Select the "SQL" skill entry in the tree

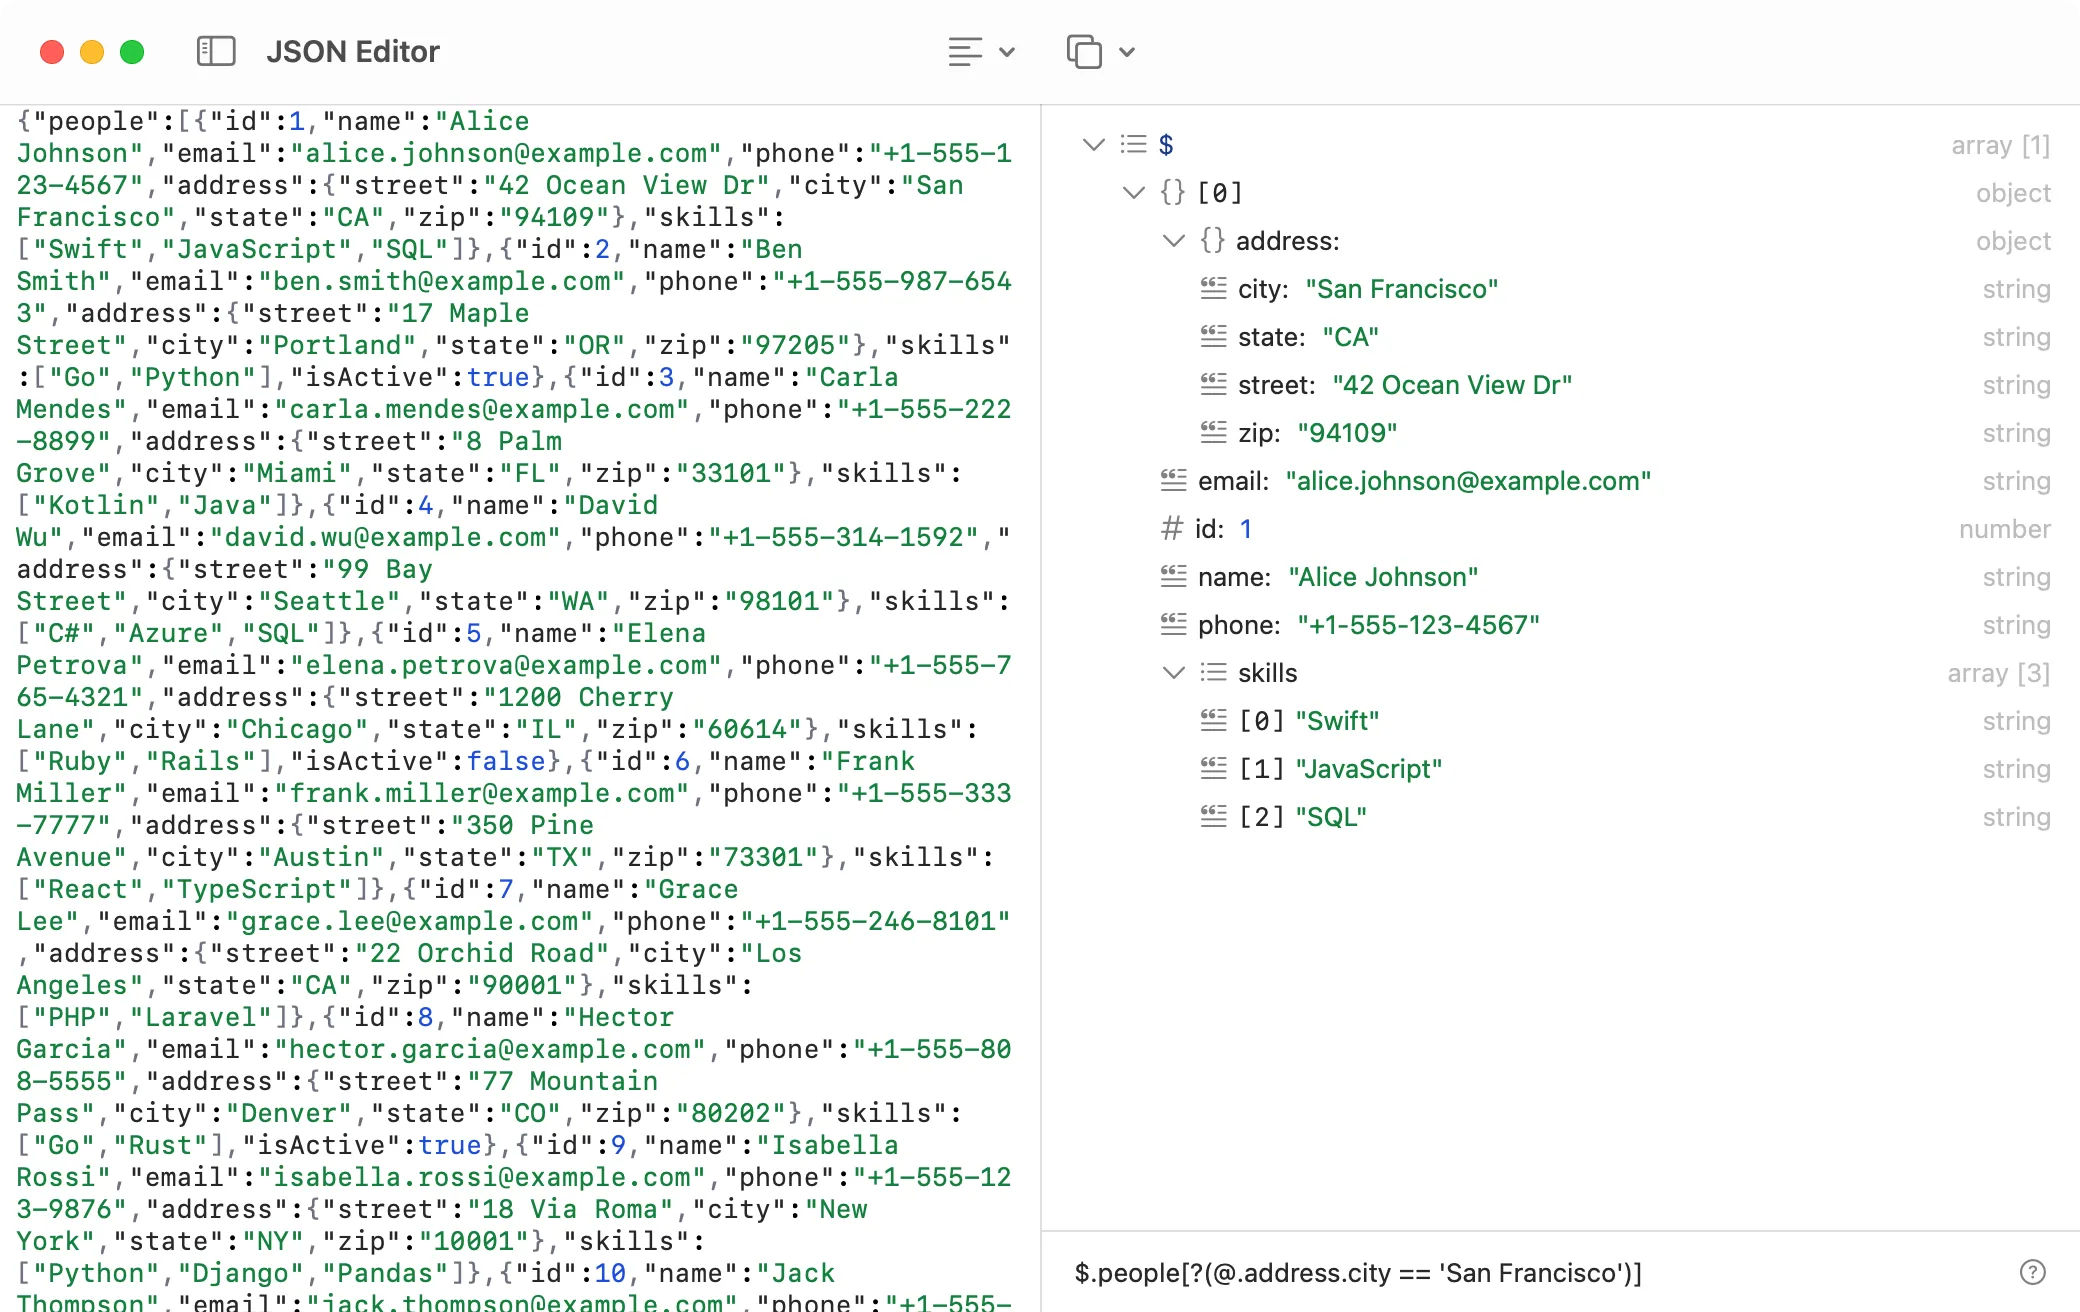click(x=1332, y=816)
